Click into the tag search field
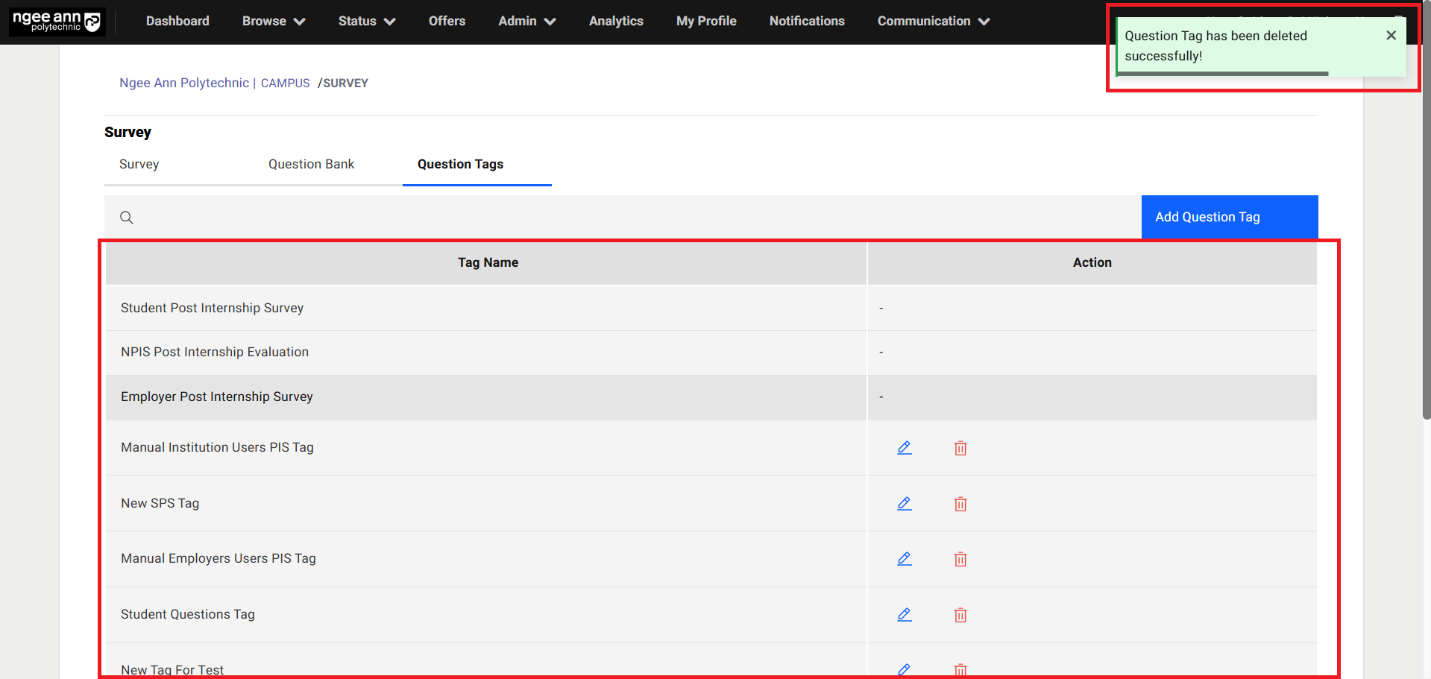 point(630,217)
